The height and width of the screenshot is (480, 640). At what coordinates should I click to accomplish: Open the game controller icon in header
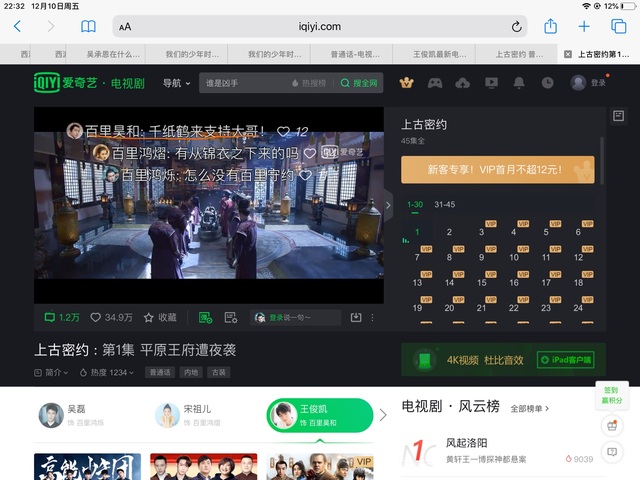(434, 83)
